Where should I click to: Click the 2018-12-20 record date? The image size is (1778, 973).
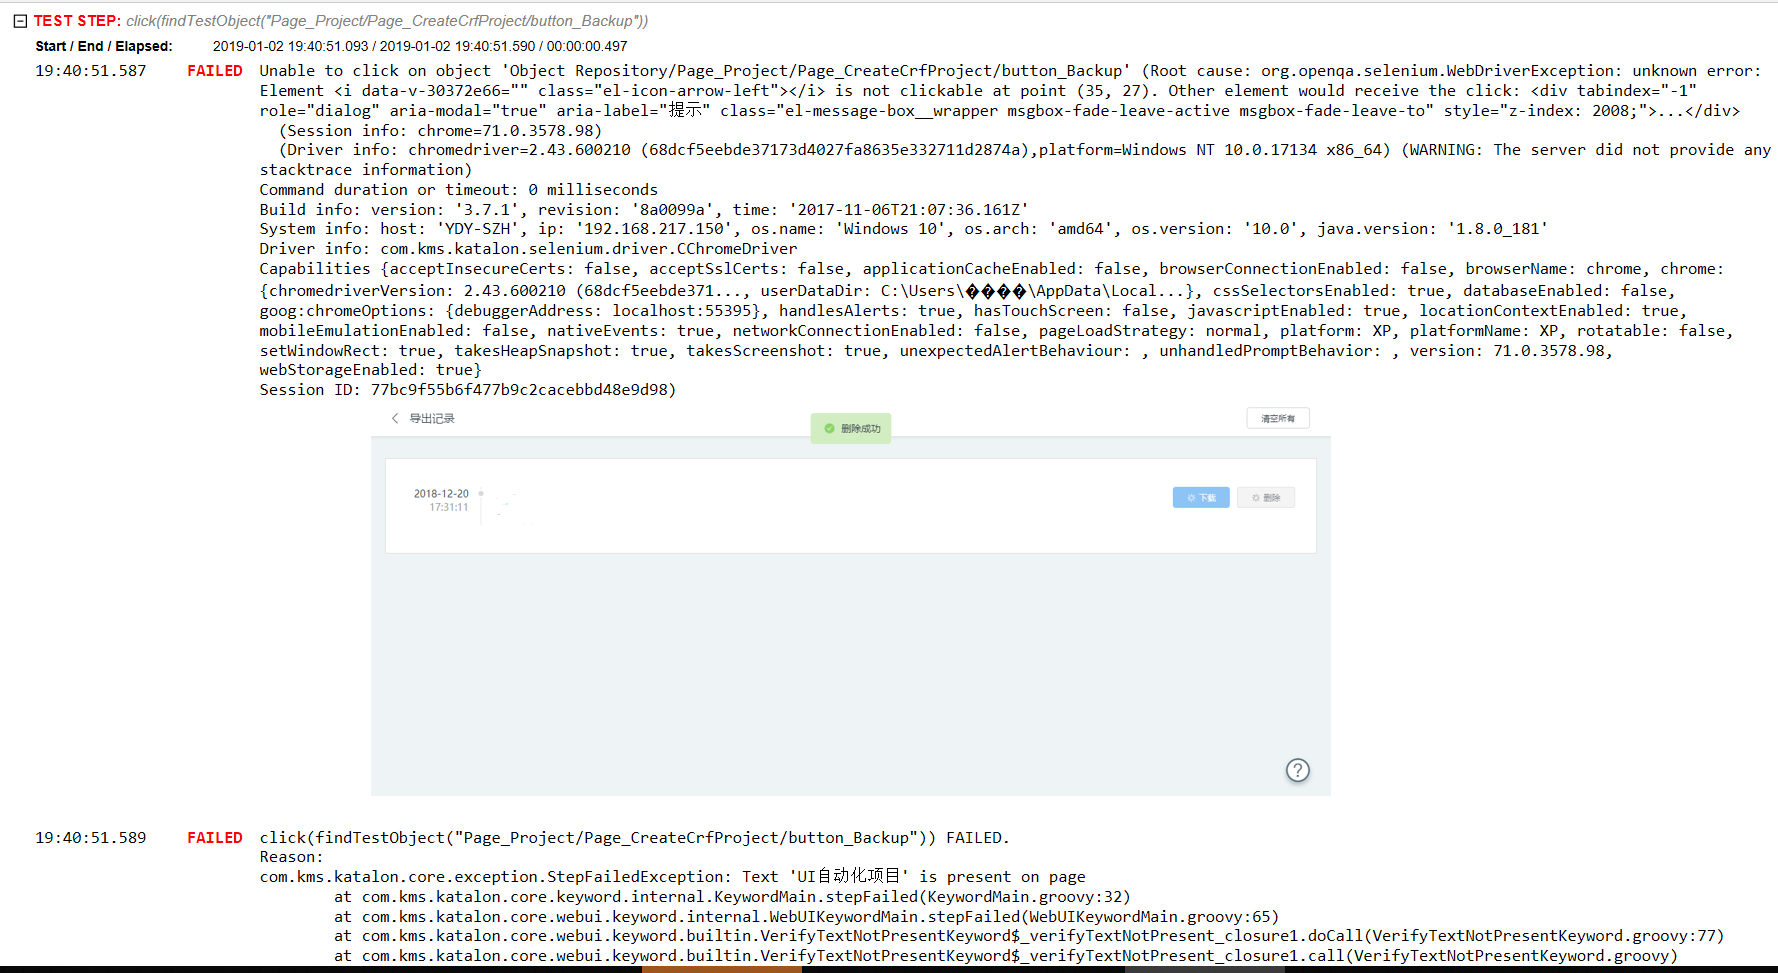click(441, 493)
